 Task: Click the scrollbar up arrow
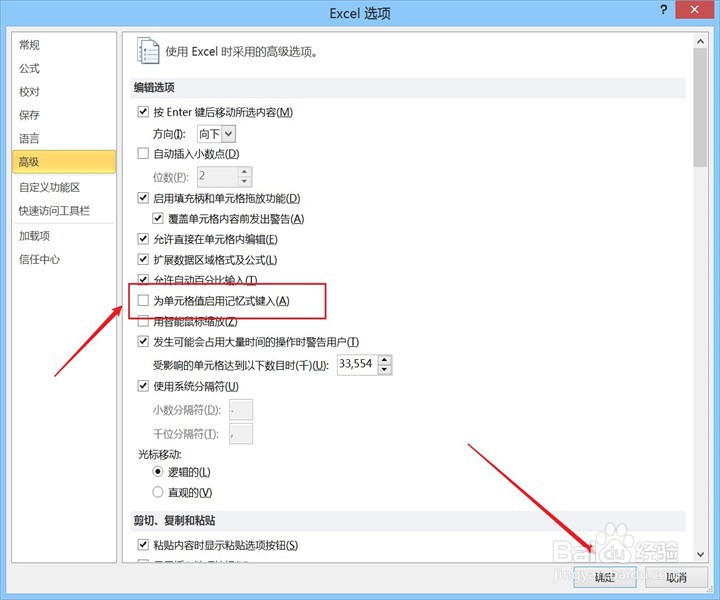point(700,42)
